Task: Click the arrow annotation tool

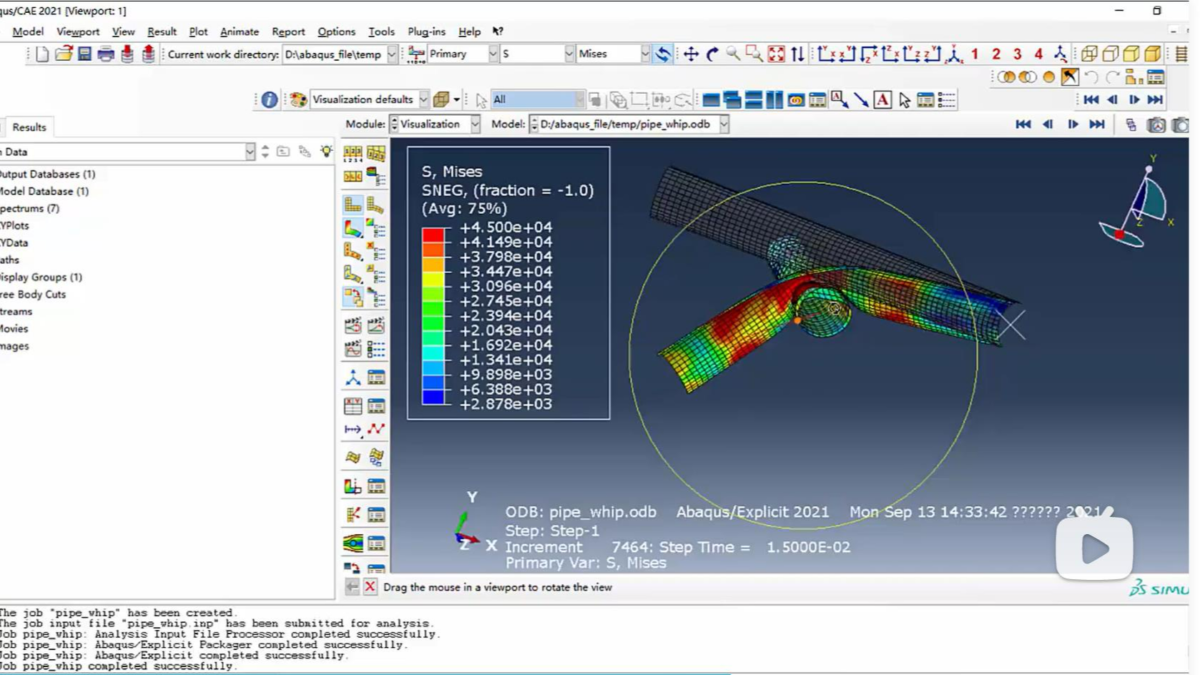Action: 861,99
